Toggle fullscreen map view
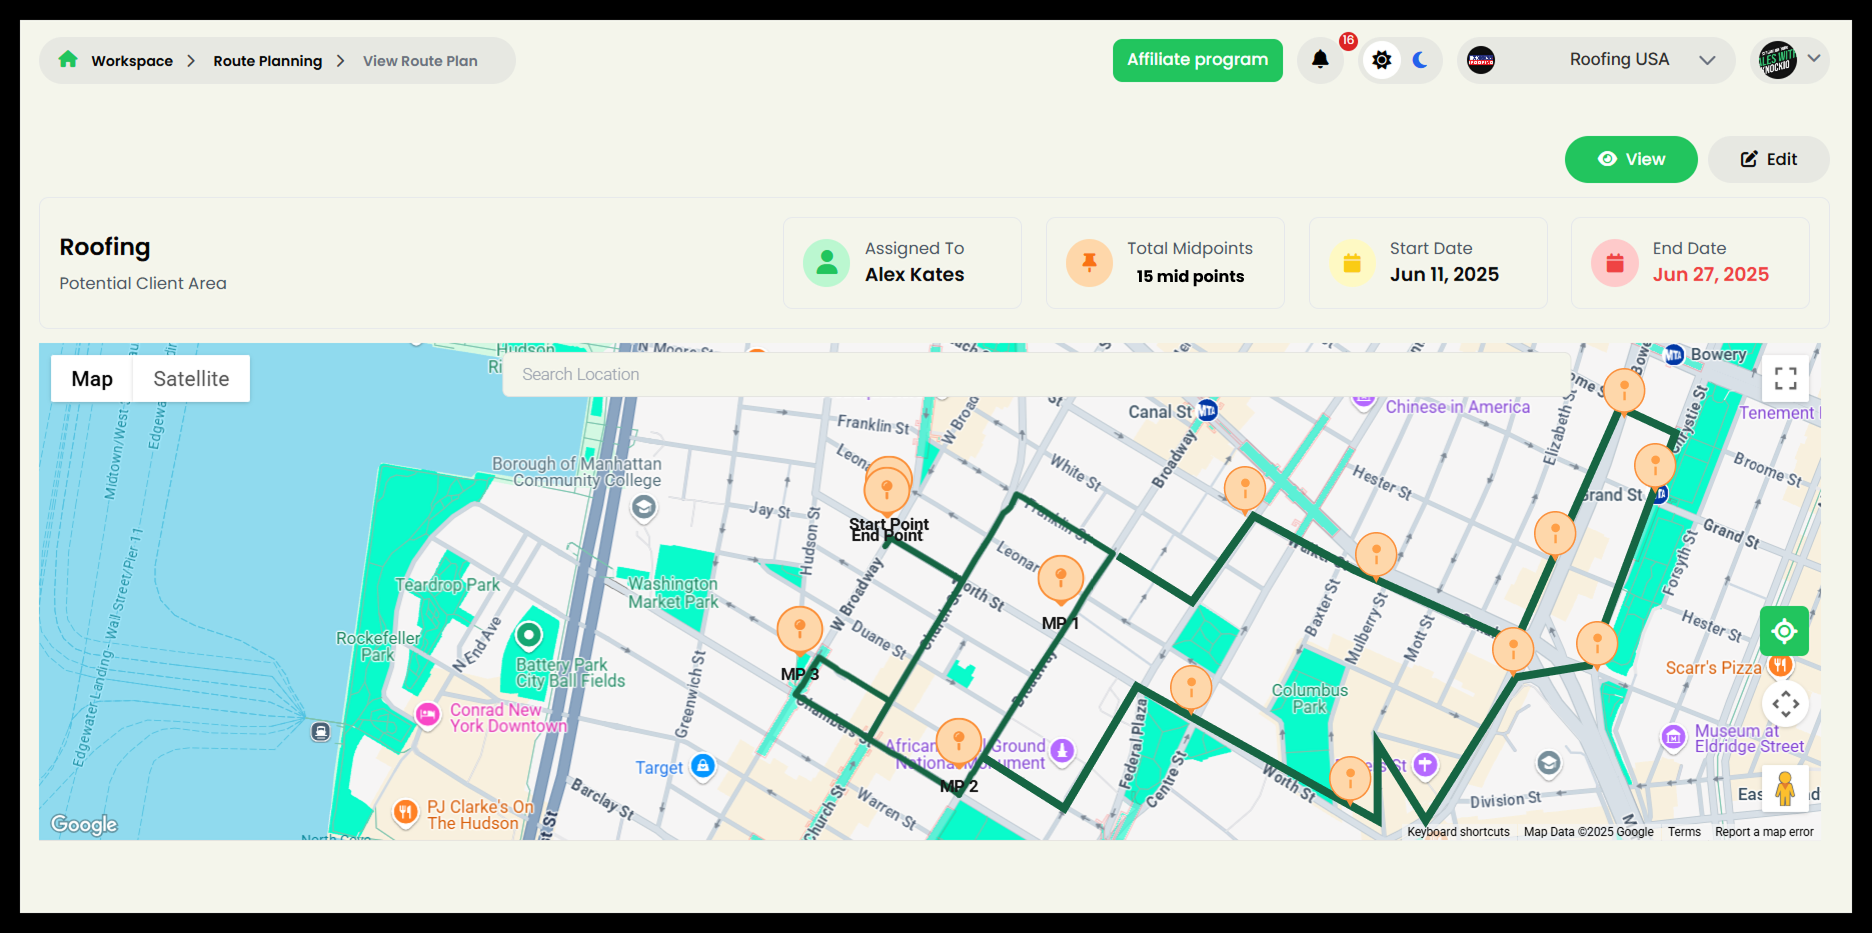The width and height of the screenshot is (1872, 933). [1785, 378]
